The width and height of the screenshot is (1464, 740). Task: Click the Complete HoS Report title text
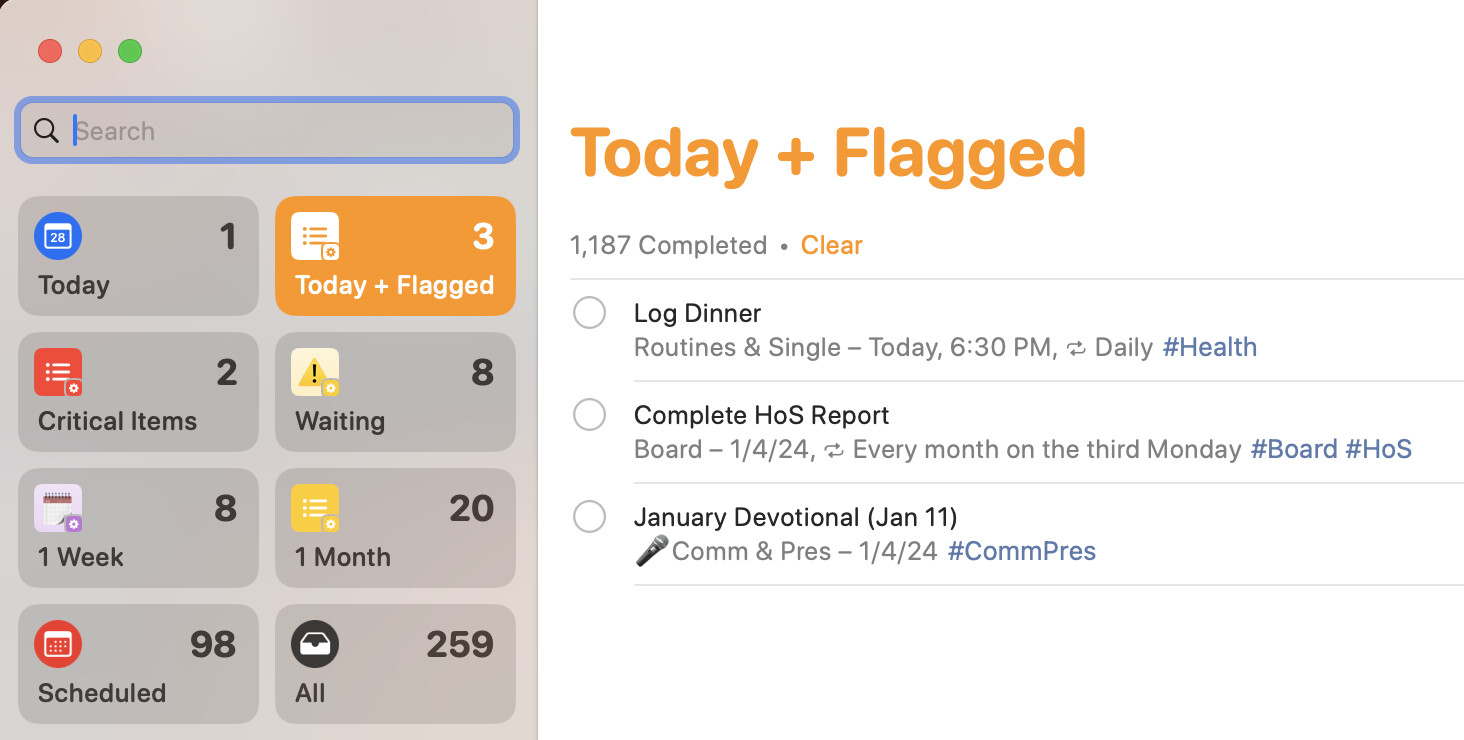point(761,415)
